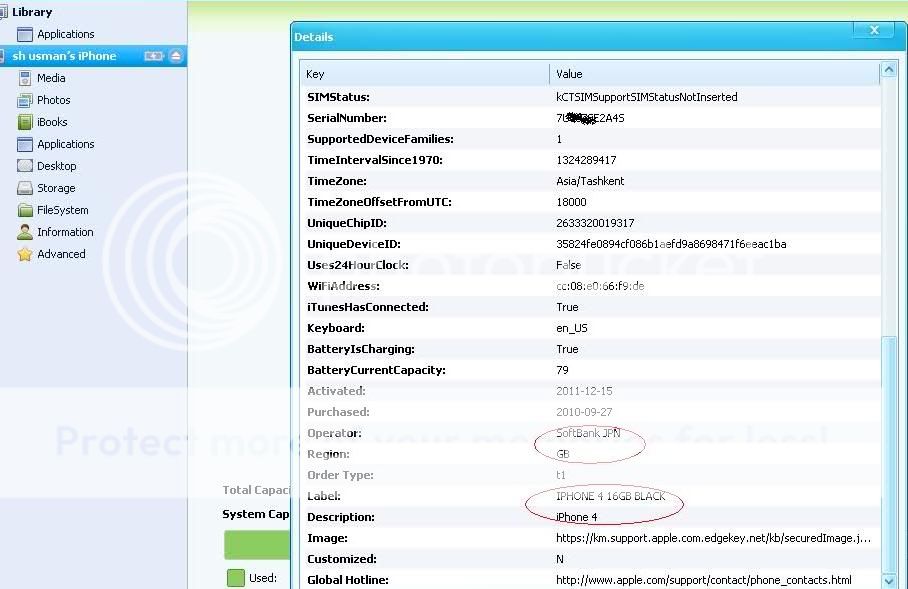The height and width of the screenshot is (589, 908).
Task: Select the Region value GB
Action: point(562,454)
